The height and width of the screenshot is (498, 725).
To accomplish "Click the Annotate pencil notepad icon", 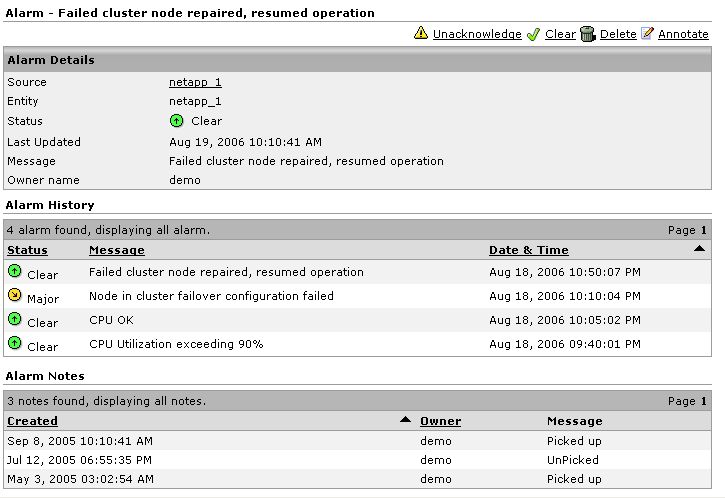I will [647, 34].
